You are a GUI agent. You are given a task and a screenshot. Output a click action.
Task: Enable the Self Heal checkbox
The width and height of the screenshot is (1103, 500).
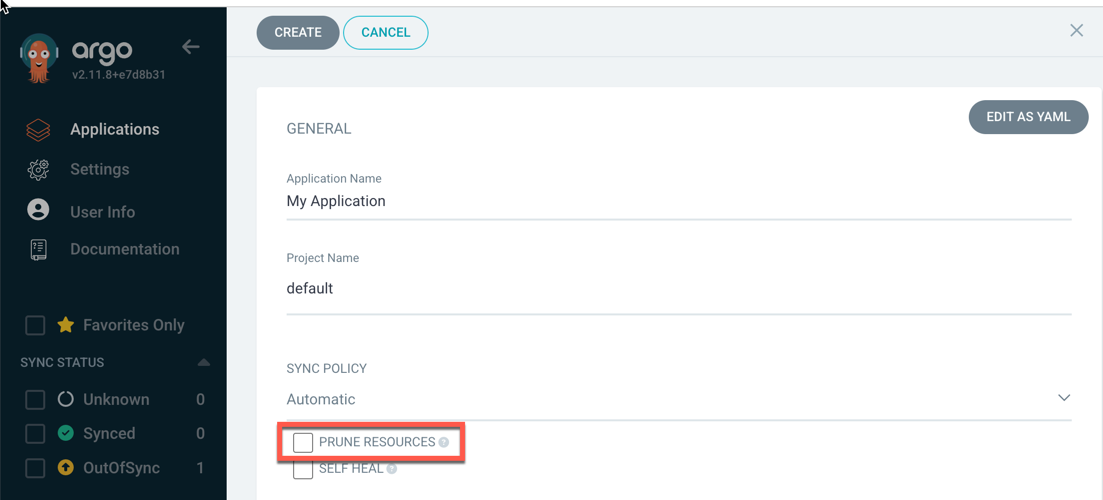click(303, 469)
